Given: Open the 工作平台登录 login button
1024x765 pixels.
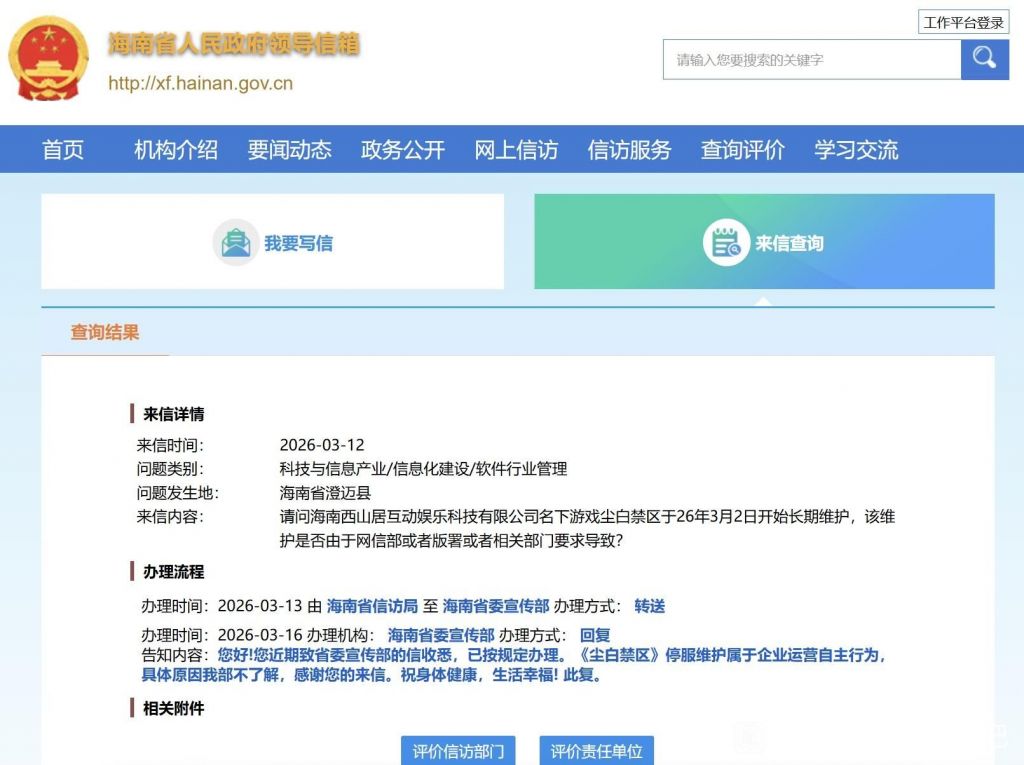Looking at the screenshot, I should pos(963,22).
